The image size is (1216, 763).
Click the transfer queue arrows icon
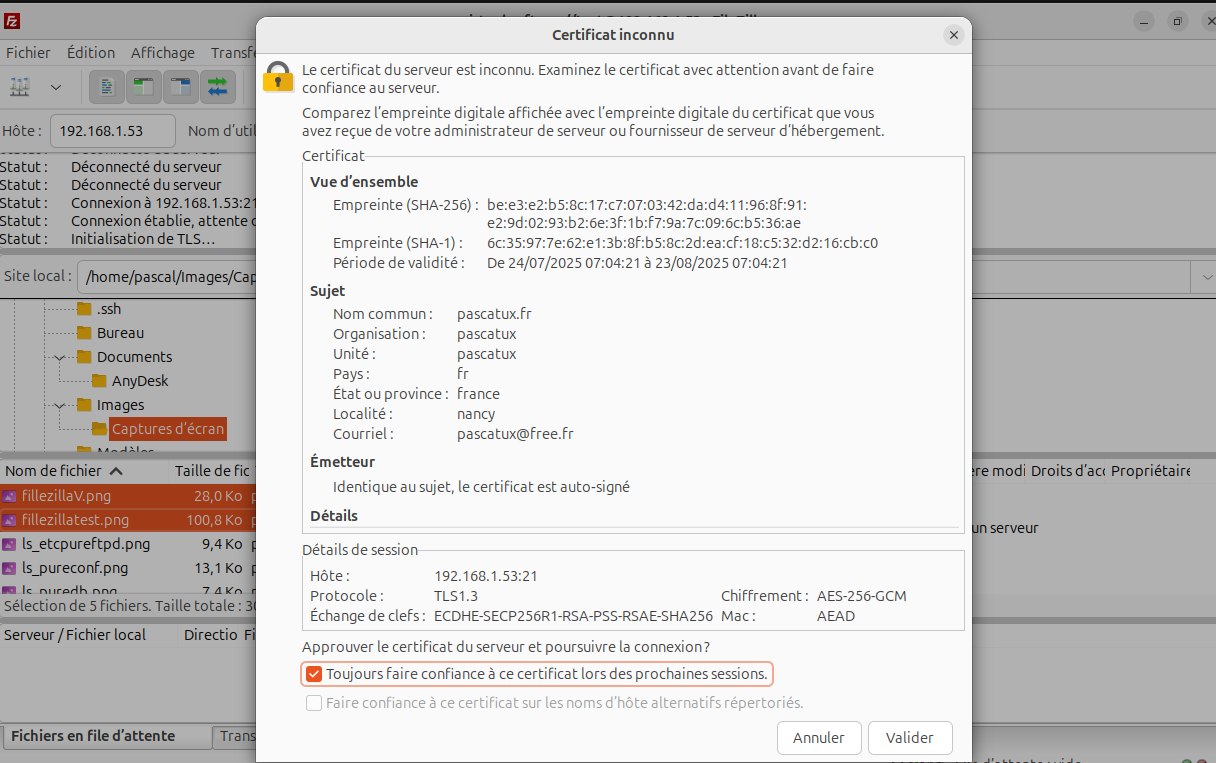[x=217, y=87]
